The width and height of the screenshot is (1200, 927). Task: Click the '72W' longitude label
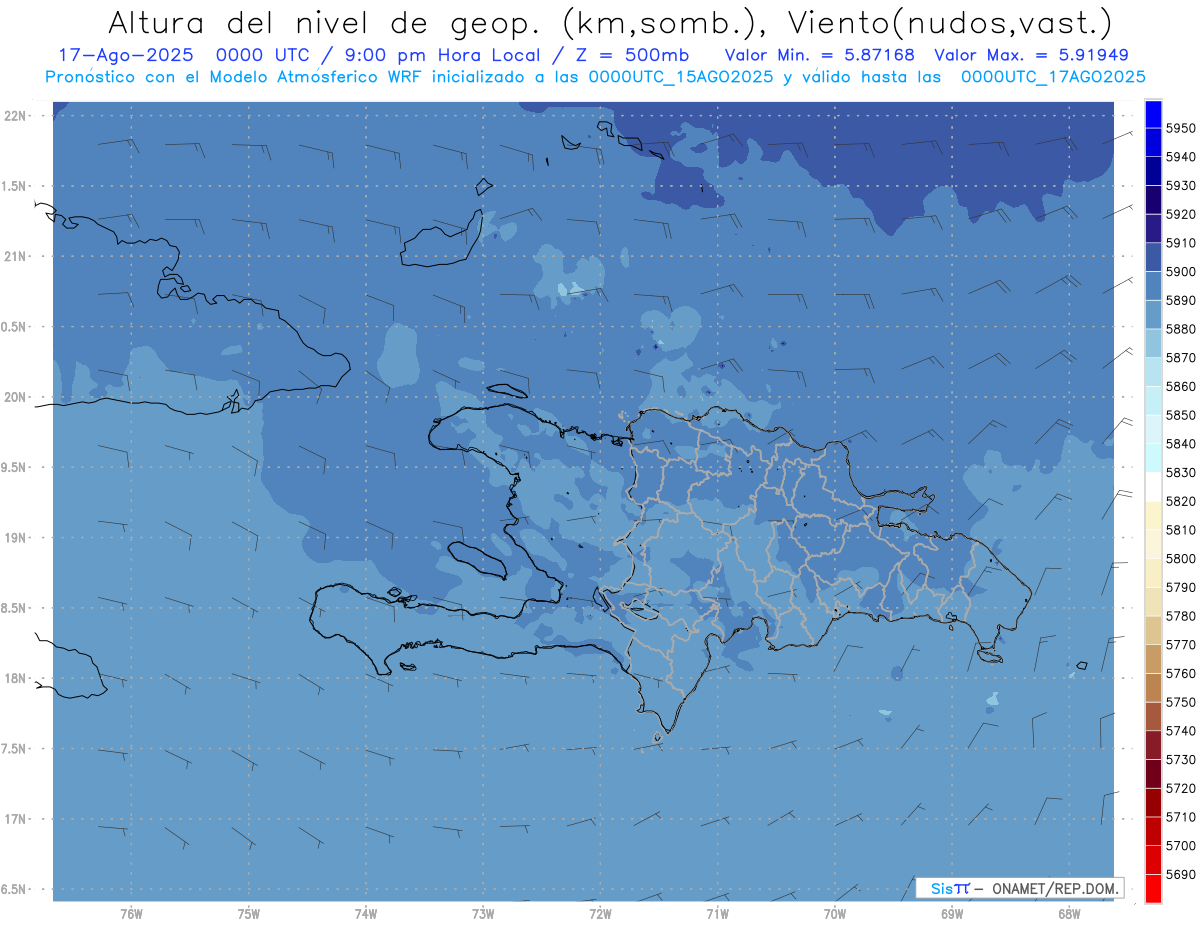(600, 914)
